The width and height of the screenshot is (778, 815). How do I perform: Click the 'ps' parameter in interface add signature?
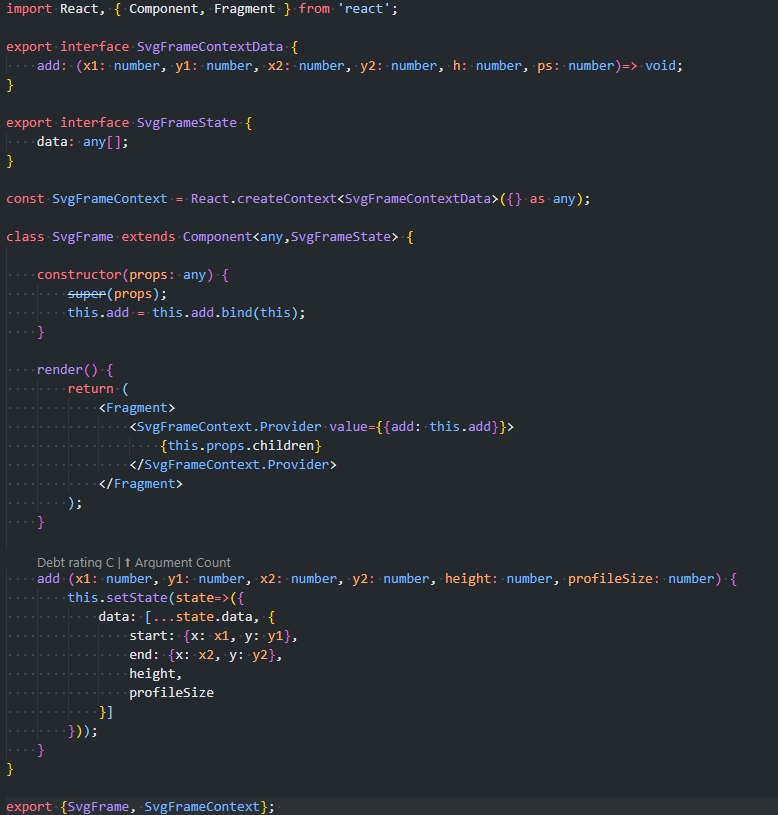tap(545, 66)
